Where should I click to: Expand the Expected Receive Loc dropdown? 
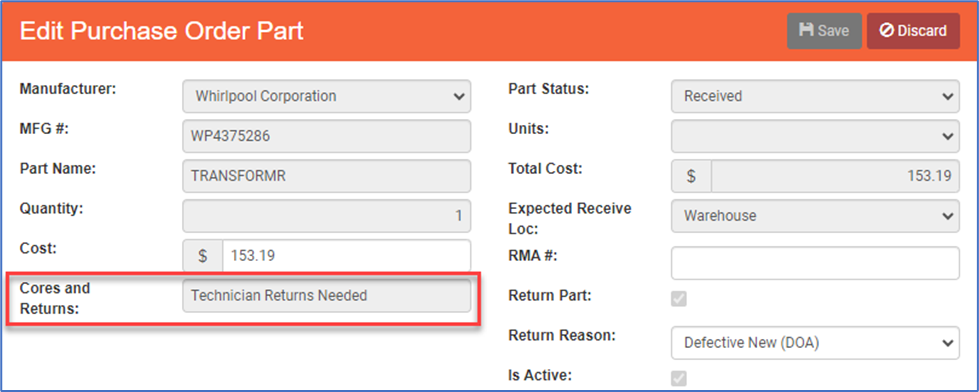click(815, 216)
